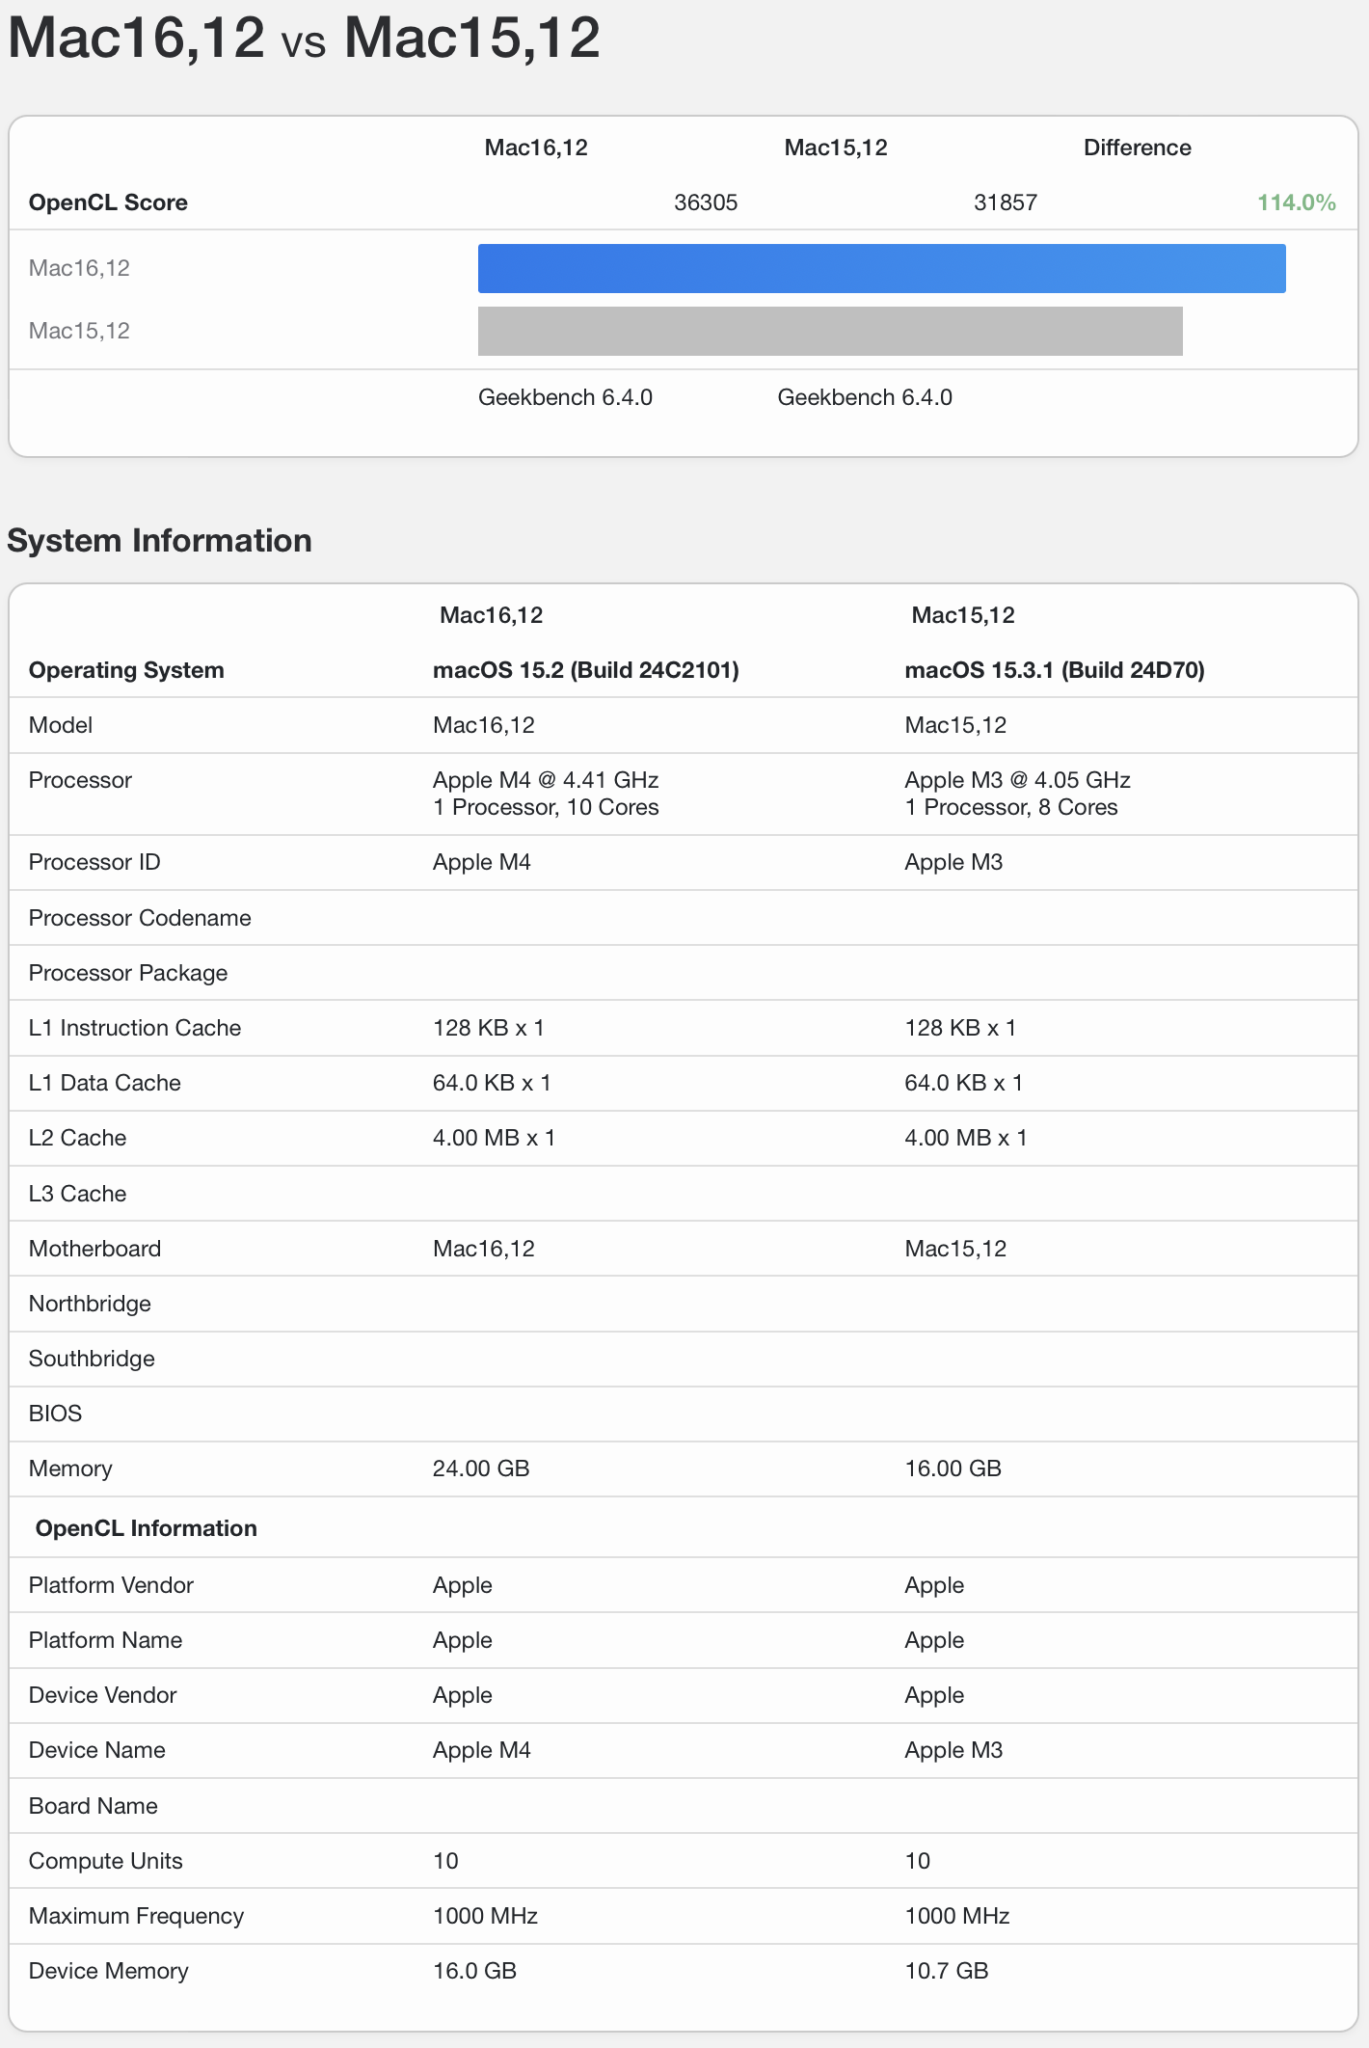The width and height of the screenshot is (1369, 2048).
Task: Click the Processor Codename row label
Action: (x=139, y=918)
